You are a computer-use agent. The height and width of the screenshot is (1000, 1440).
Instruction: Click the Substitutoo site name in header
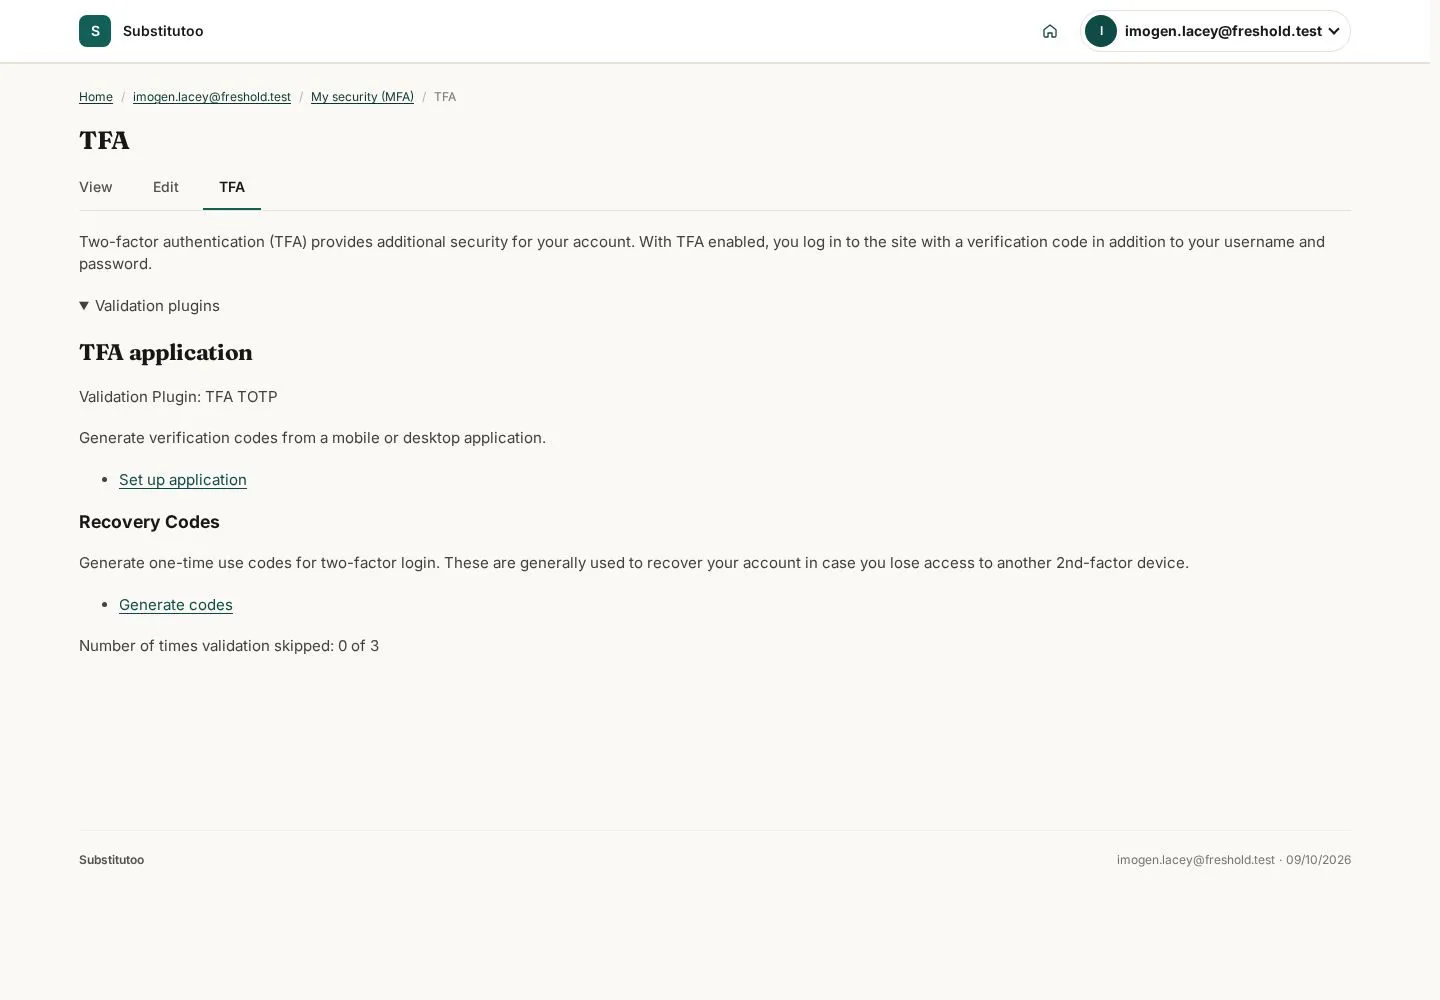point(163,31)
